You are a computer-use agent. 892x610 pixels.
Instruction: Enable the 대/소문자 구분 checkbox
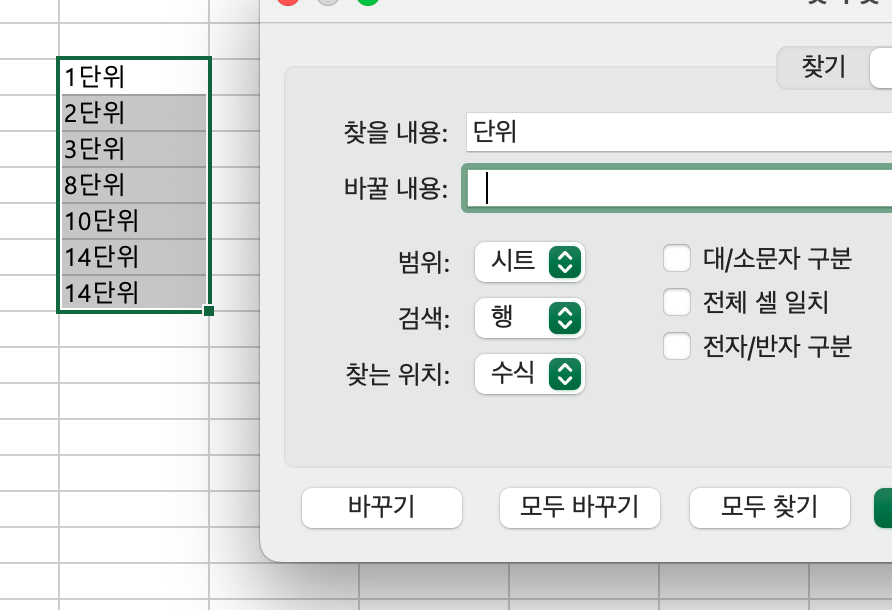coord(677,258)
